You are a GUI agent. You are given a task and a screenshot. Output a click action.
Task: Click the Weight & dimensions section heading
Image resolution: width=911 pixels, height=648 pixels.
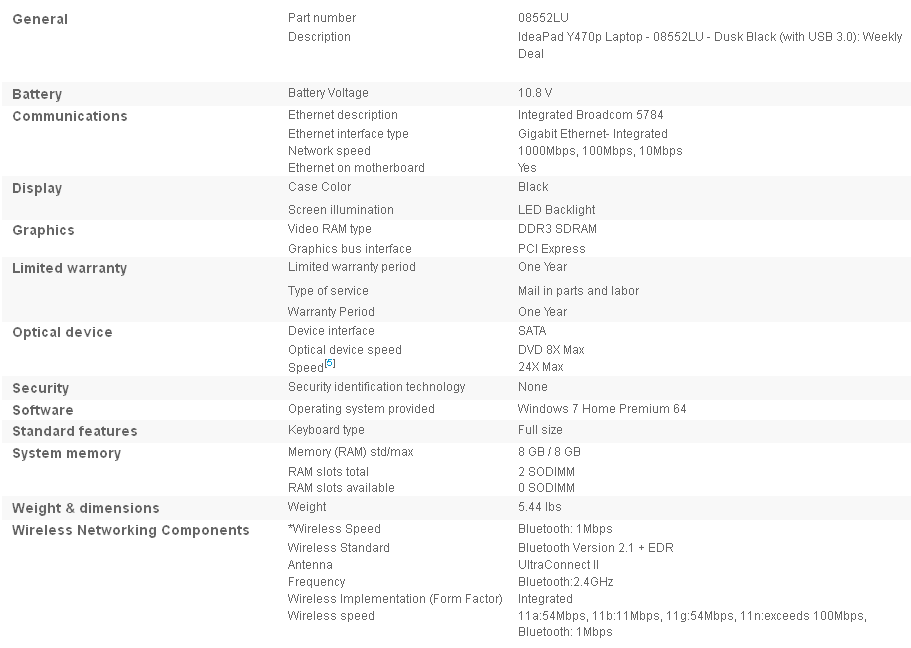pyautogui.click(x=86, y=508)
